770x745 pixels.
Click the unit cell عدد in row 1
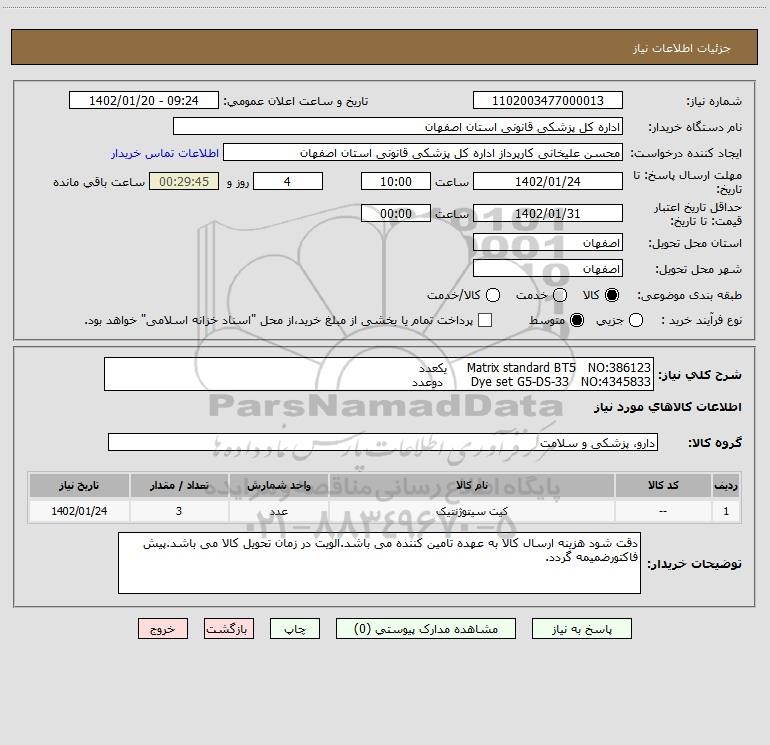click(278, 511)
